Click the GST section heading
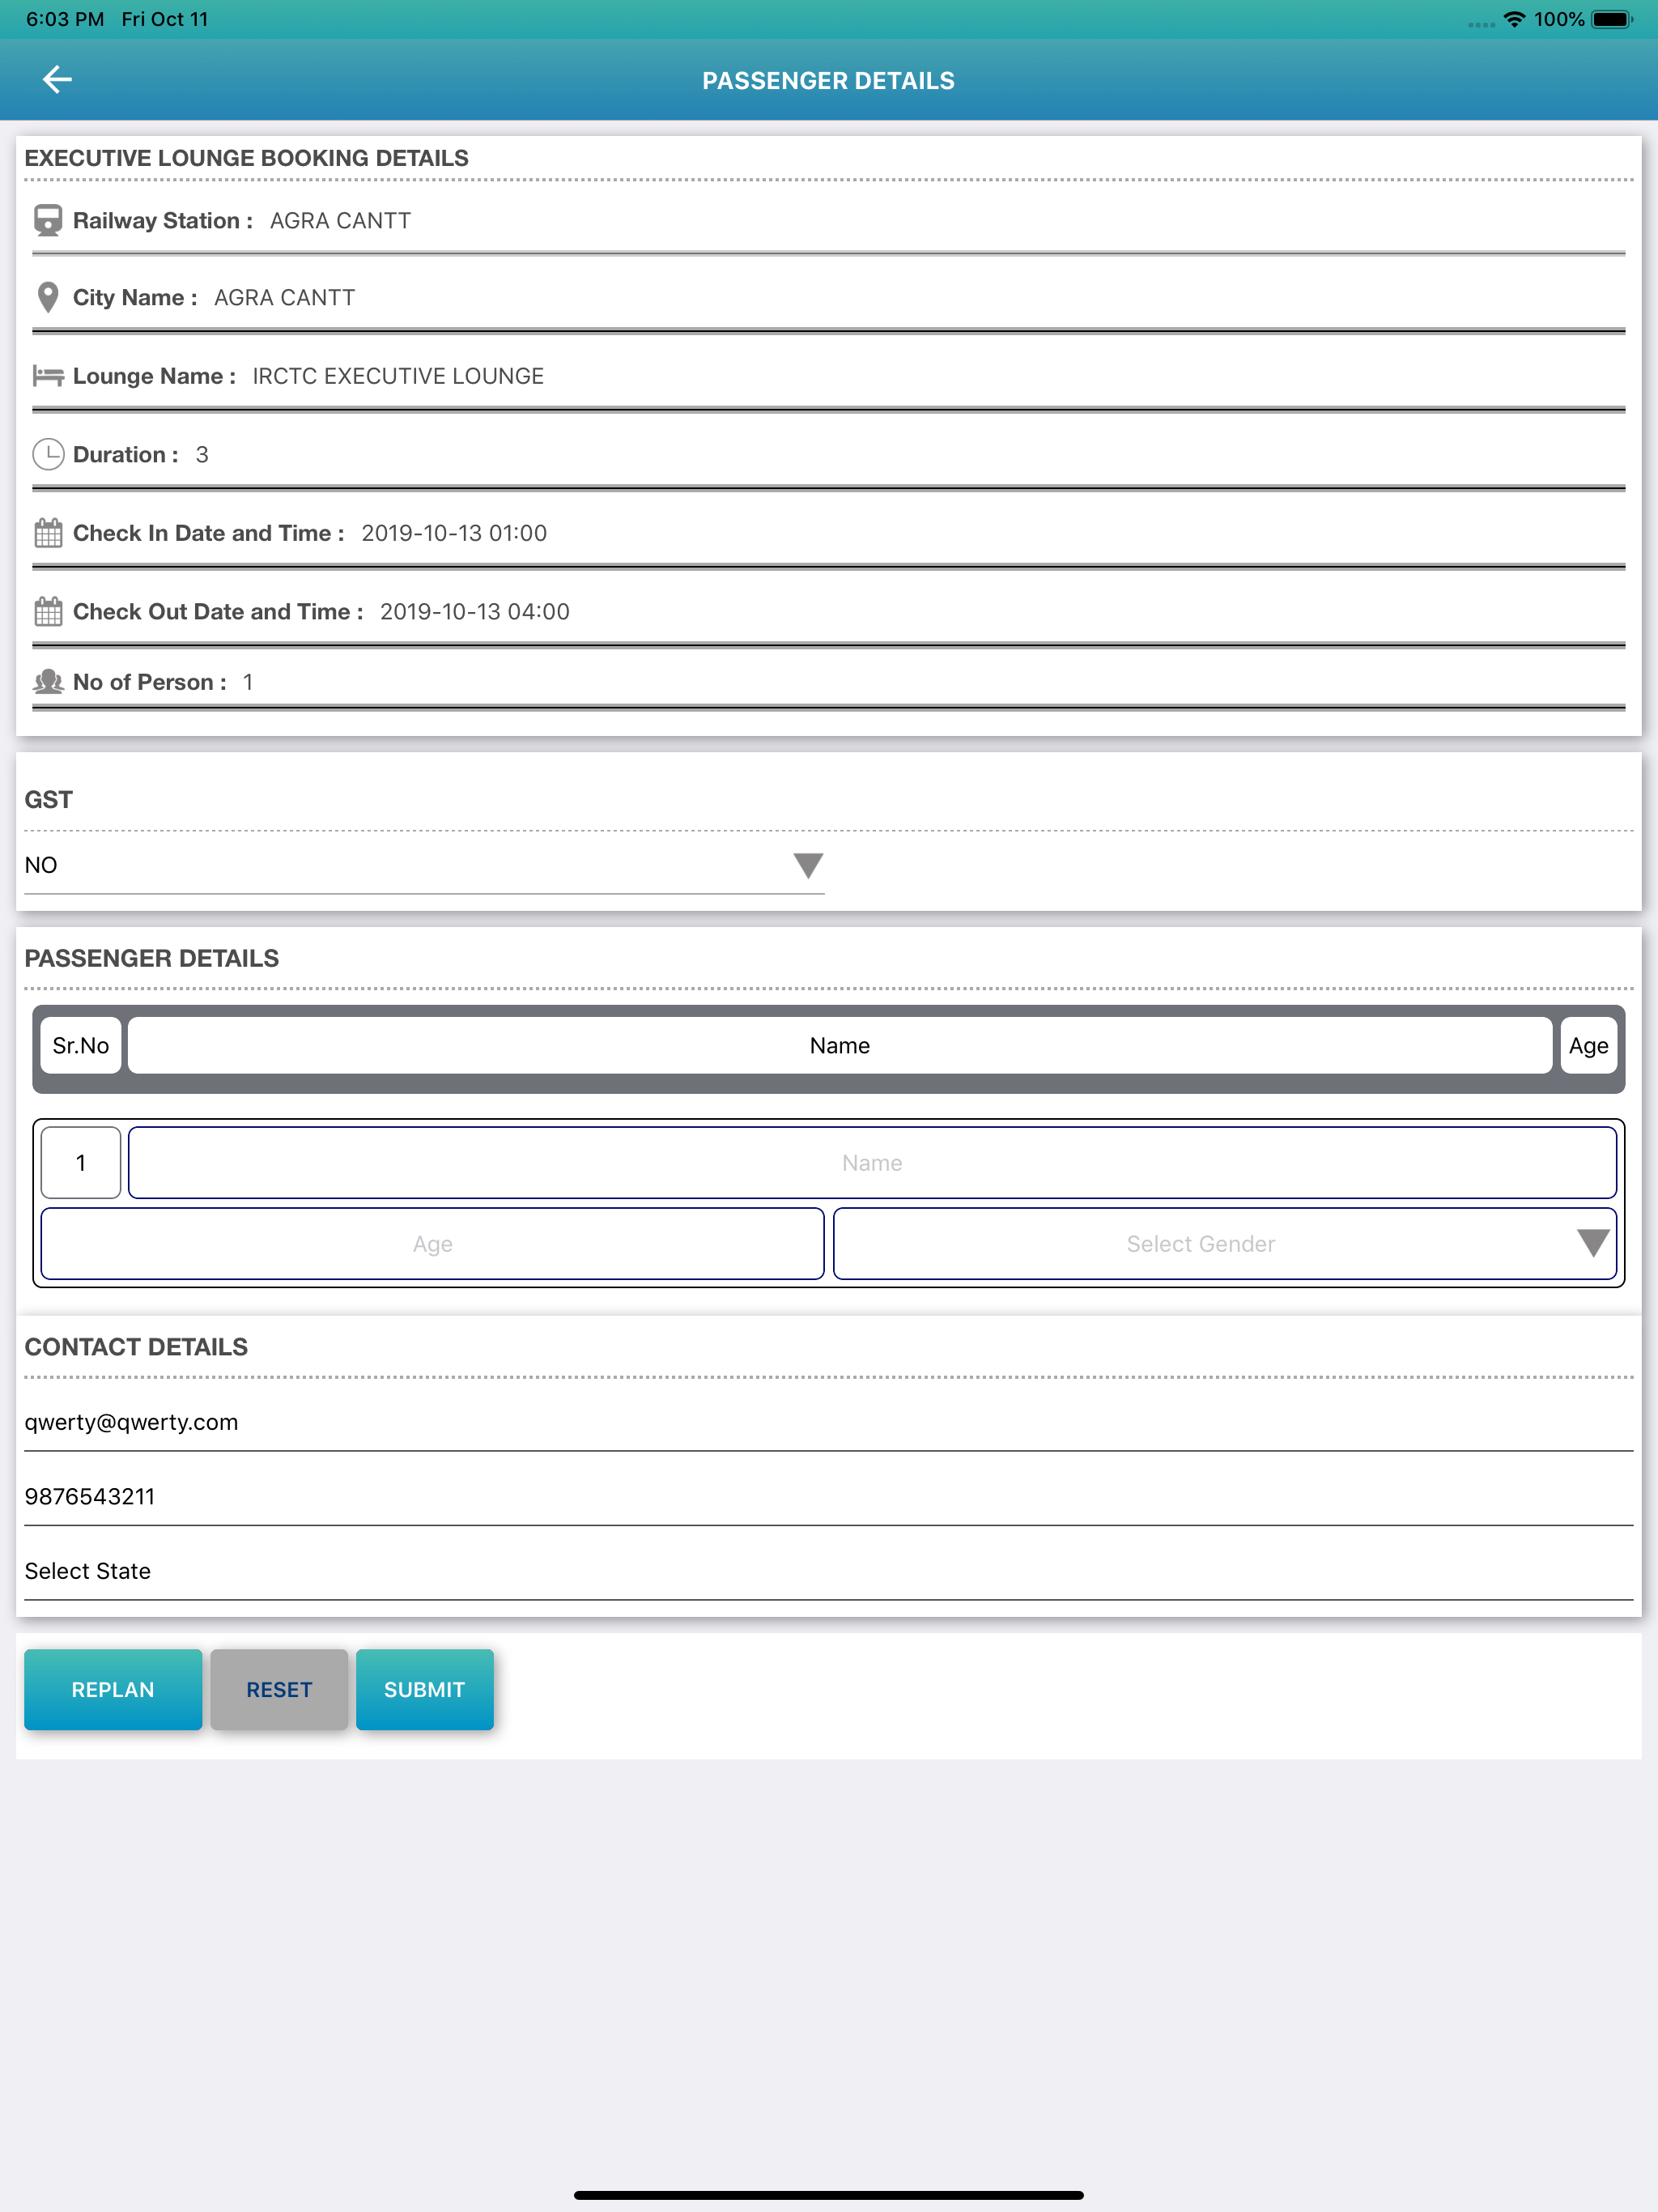This screenshot has width=1658, height=2212. point(48,800)
